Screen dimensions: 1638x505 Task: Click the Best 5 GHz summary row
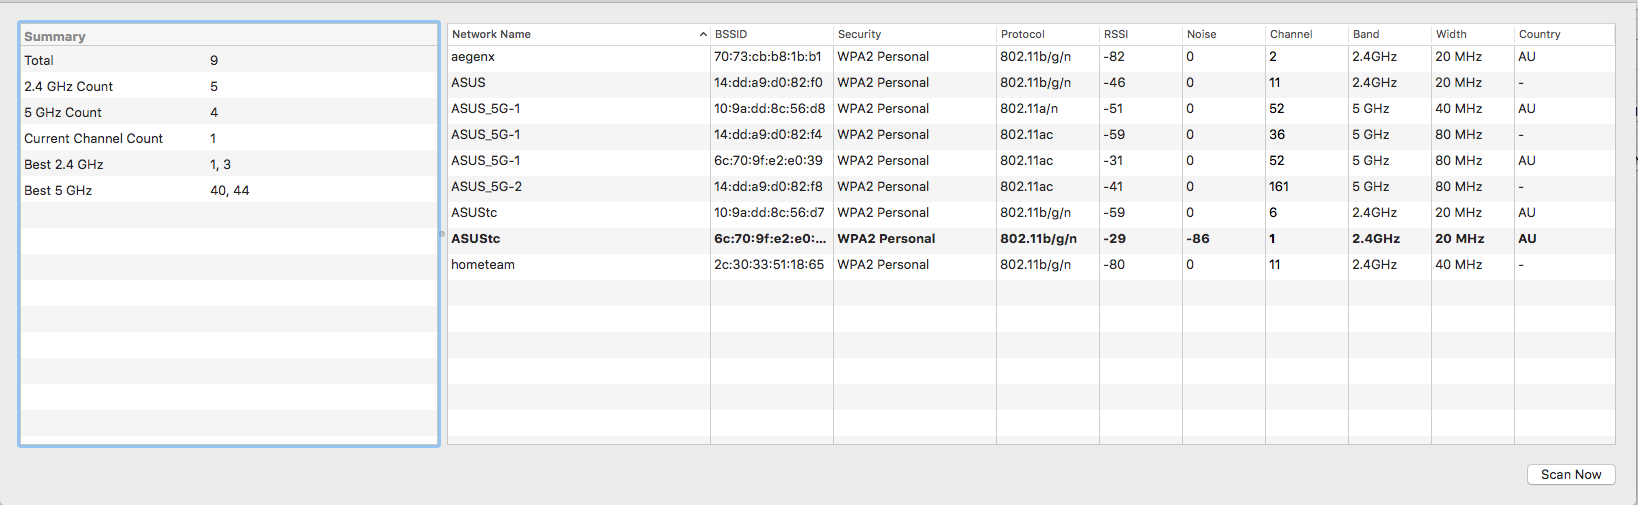[x=228, y=191]
